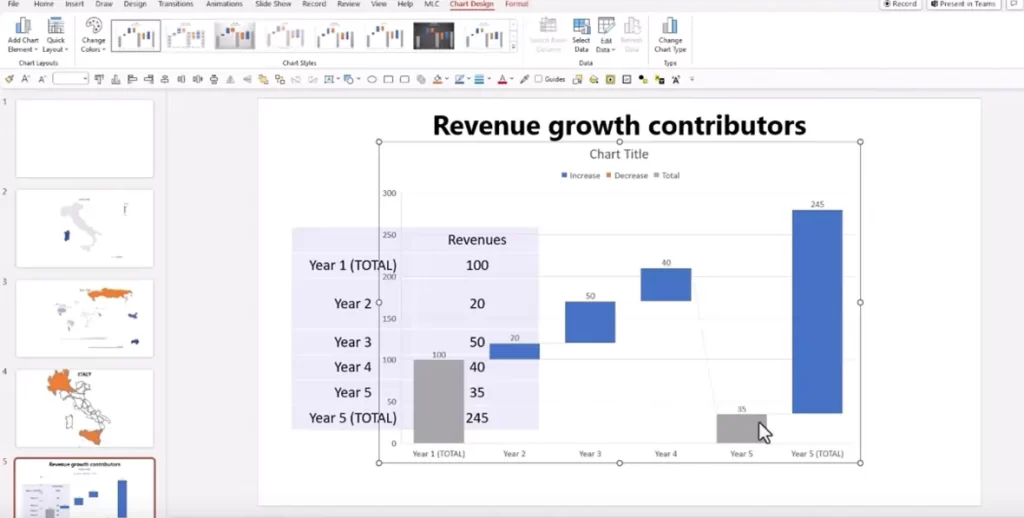
Task: Open the Change Colors palette menu
Action: tap(93, 35)
